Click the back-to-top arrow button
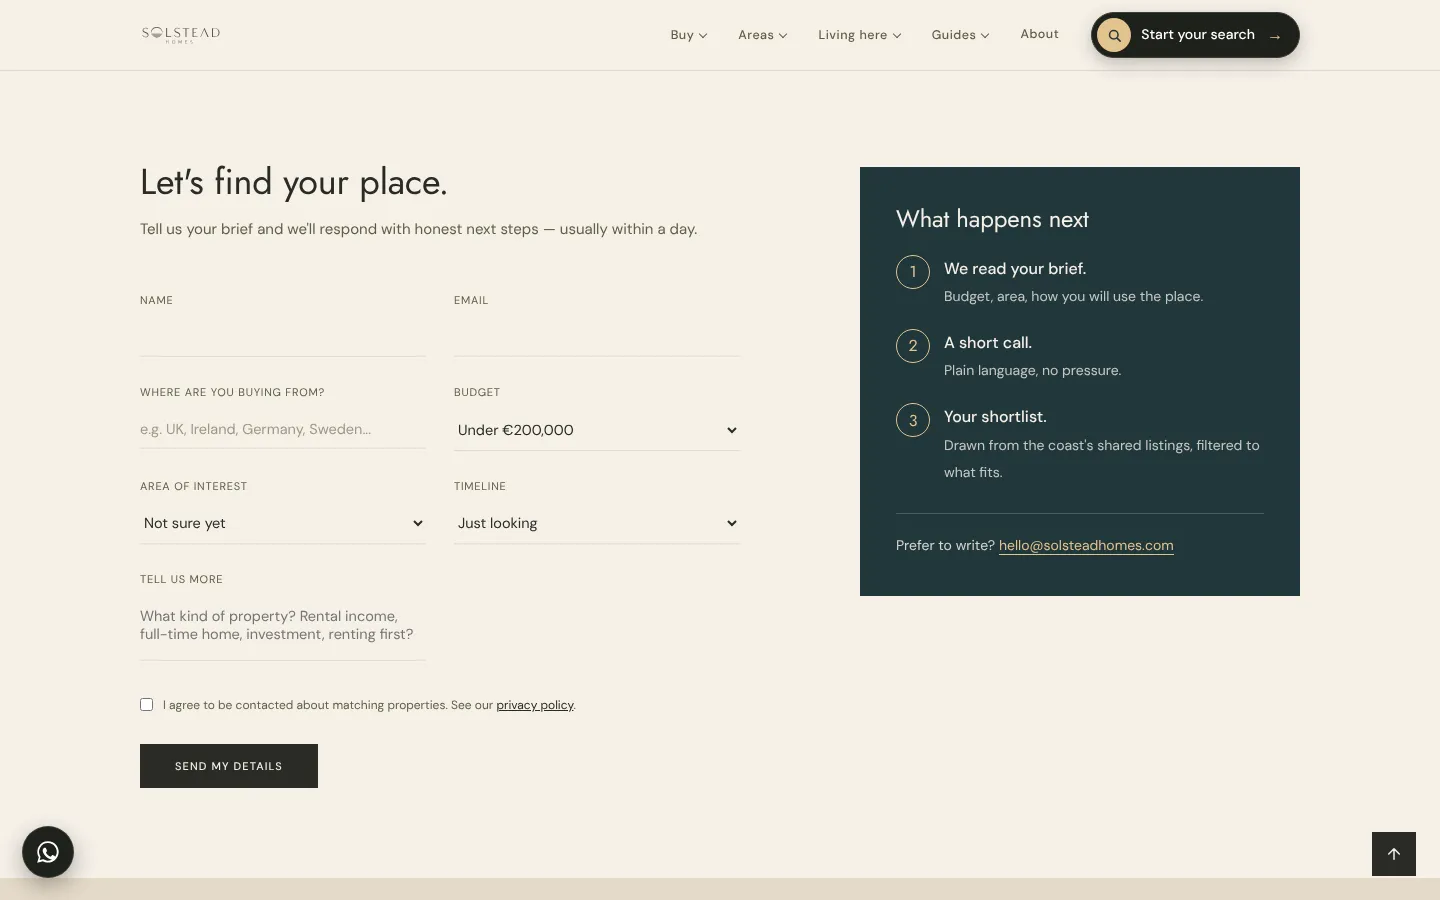 pos(1394,854)
